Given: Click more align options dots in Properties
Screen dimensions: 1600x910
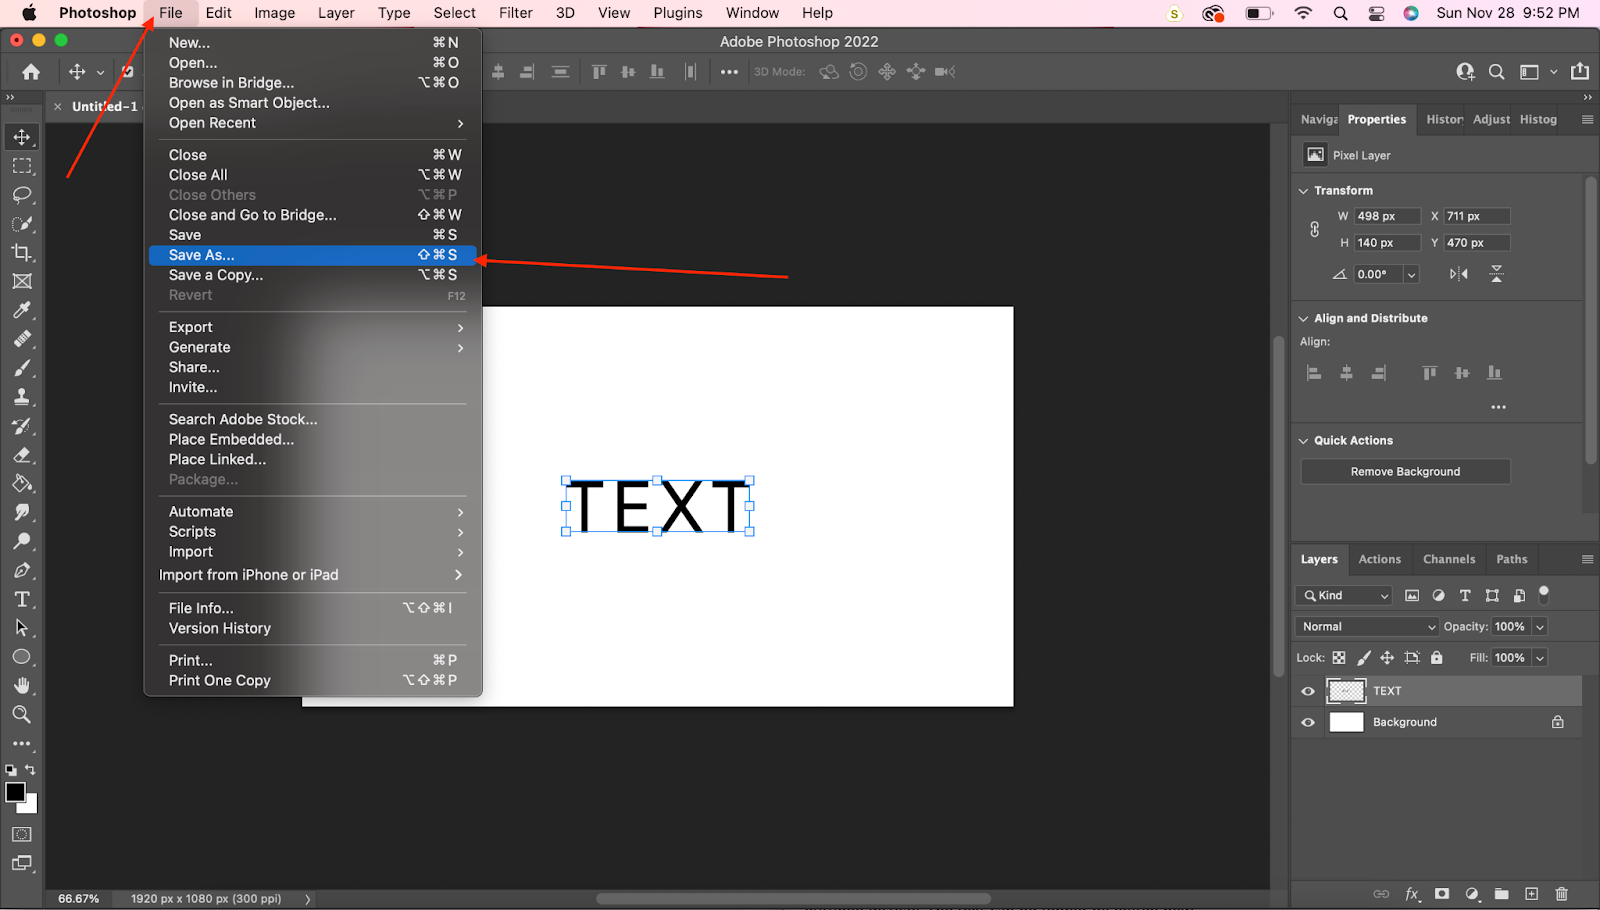Looking at the screenshot, I should coord(1498,407).
